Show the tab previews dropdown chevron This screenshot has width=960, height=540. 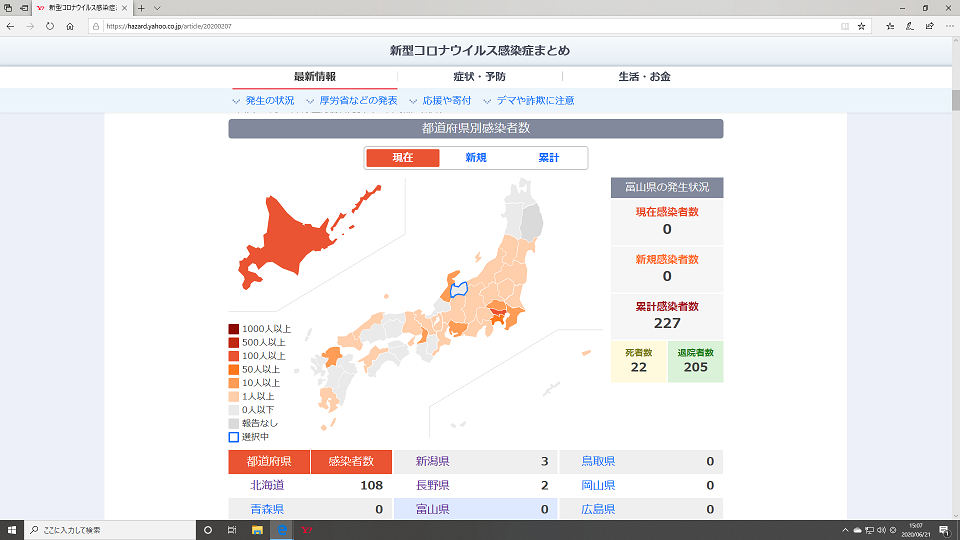point(157,8)
